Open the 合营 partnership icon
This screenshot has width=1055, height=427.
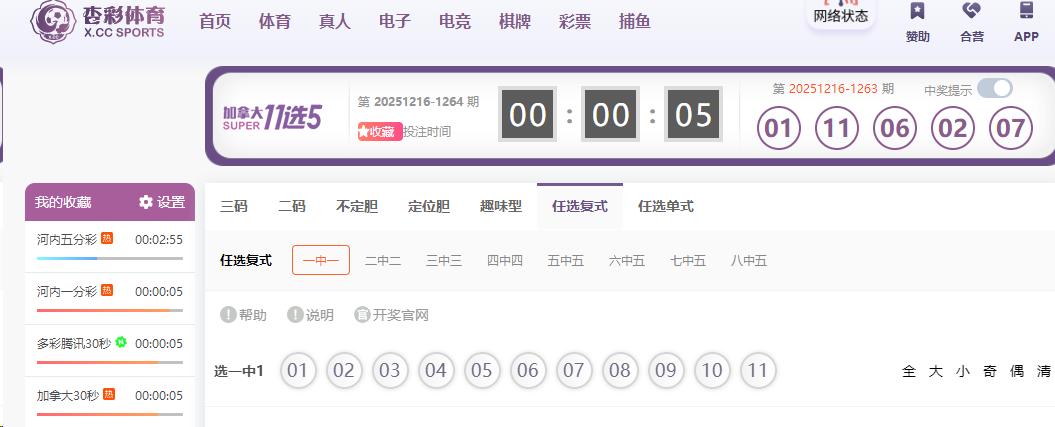[x=971, y=12]
